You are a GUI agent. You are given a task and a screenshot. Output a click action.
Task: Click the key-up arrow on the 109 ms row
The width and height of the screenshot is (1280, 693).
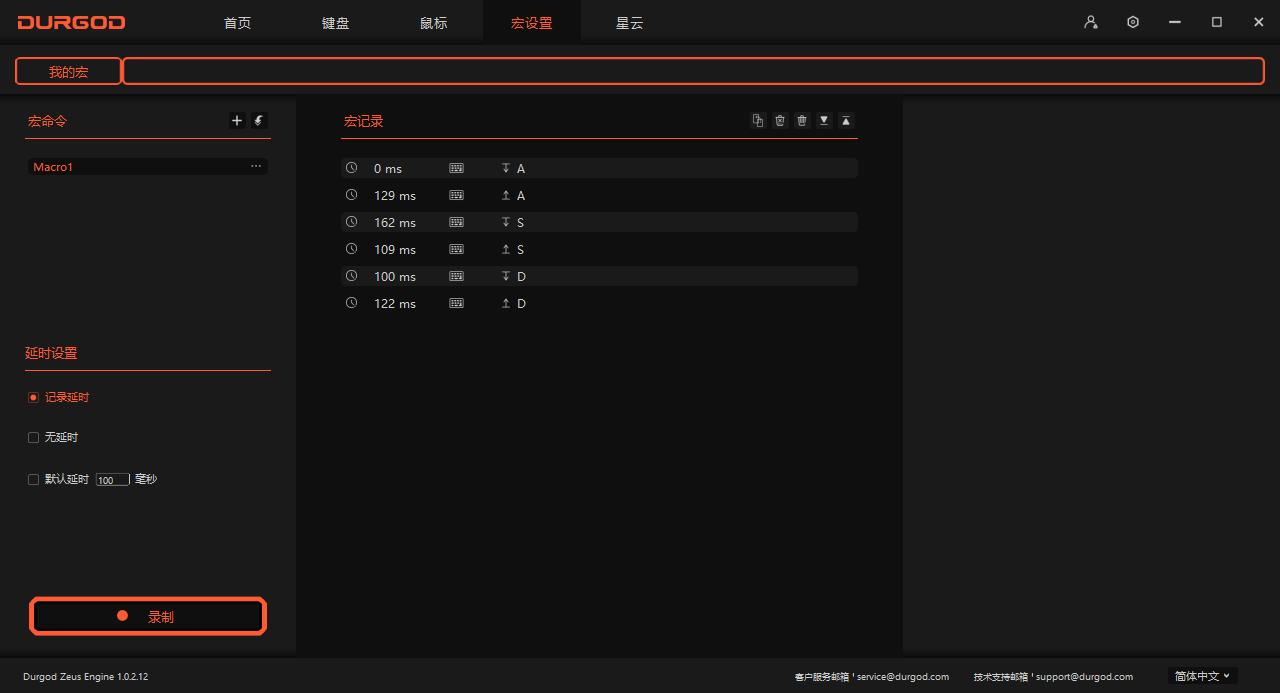(x=506, y=249)
